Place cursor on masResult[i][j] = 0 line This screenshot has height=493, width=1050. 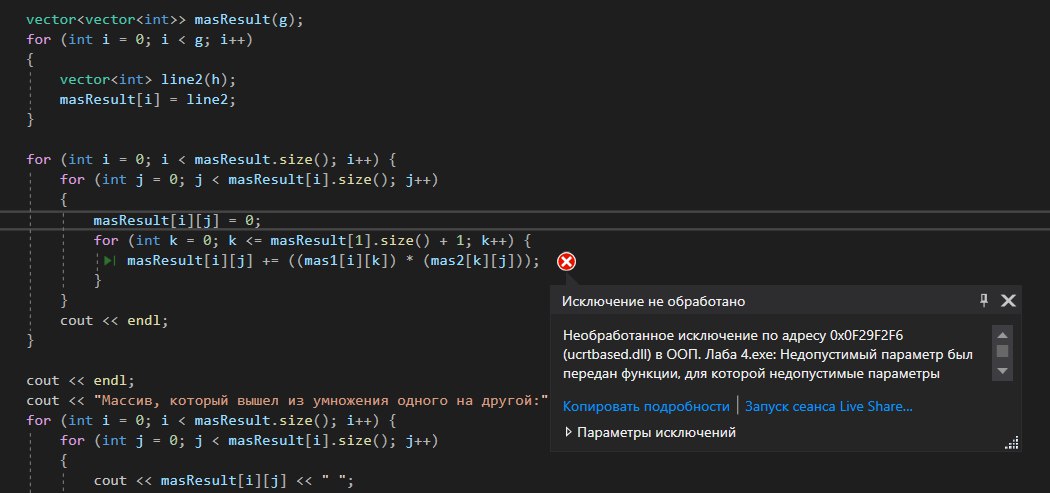[177, 220]
